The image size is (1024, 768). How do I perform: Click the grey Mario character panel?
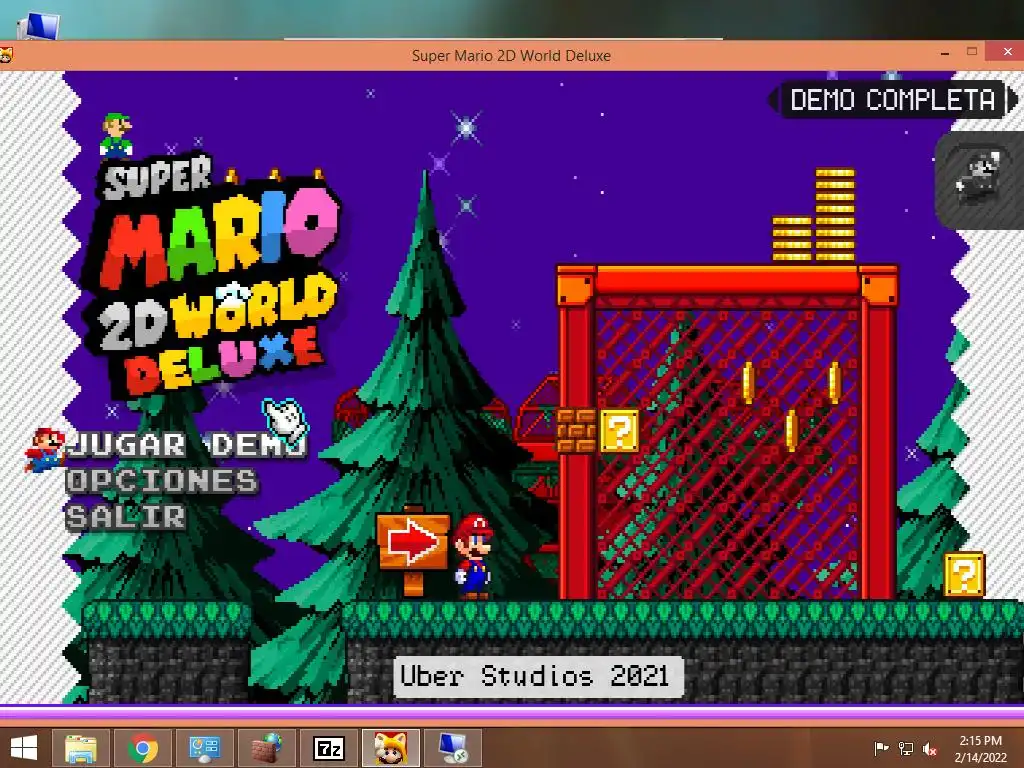pos(980,180)
